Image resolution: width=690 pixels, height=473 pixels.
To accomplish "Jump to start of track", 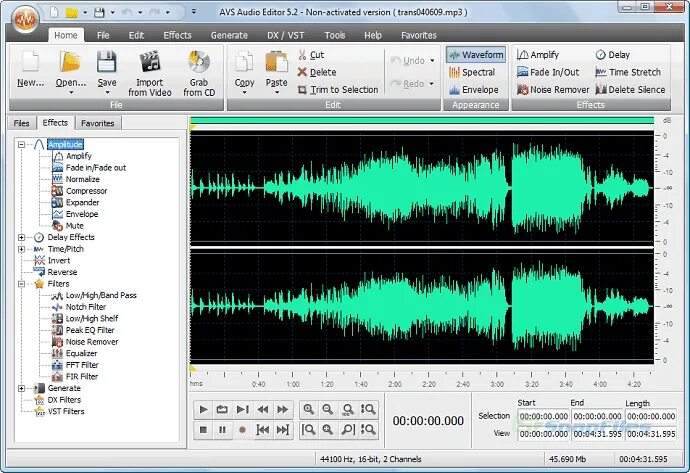I will (x=263, y=430).
